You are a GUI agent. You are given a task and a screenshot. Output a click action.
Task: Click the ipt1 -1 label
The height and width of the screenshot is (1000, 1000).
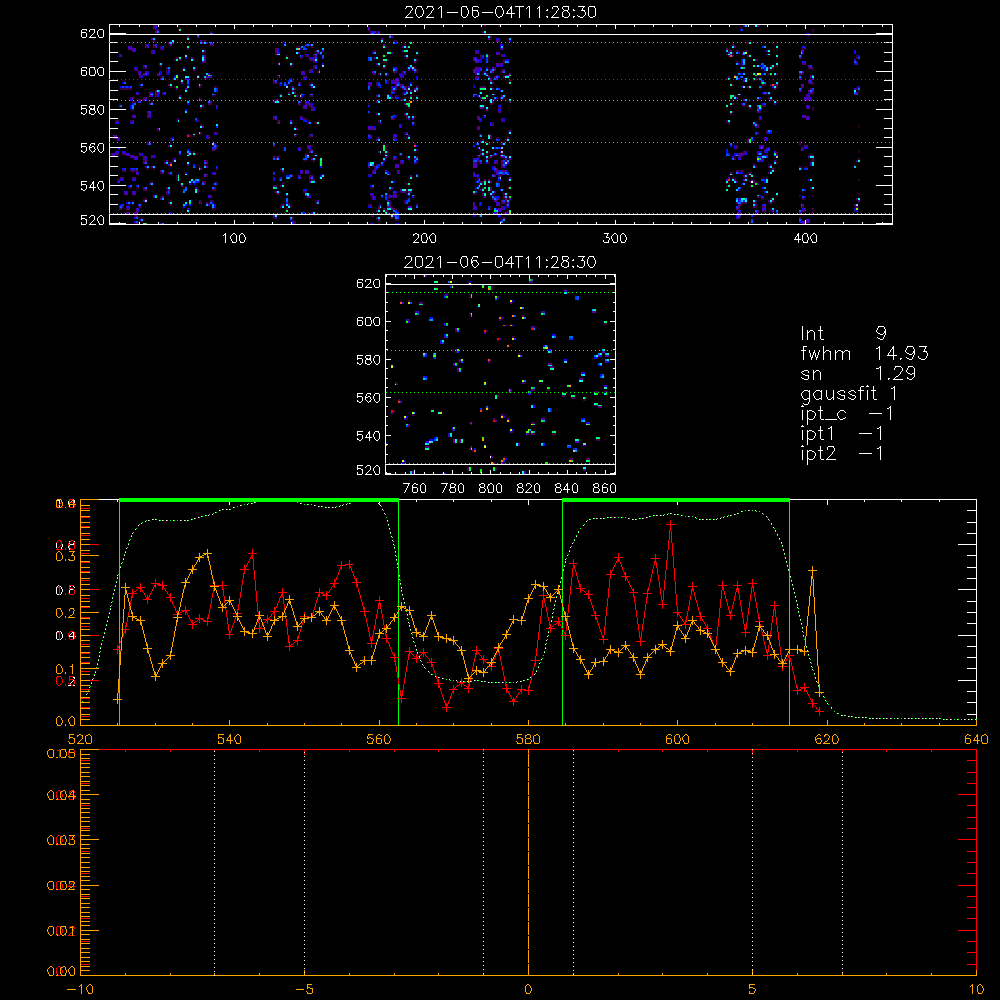tap(842, 434)
